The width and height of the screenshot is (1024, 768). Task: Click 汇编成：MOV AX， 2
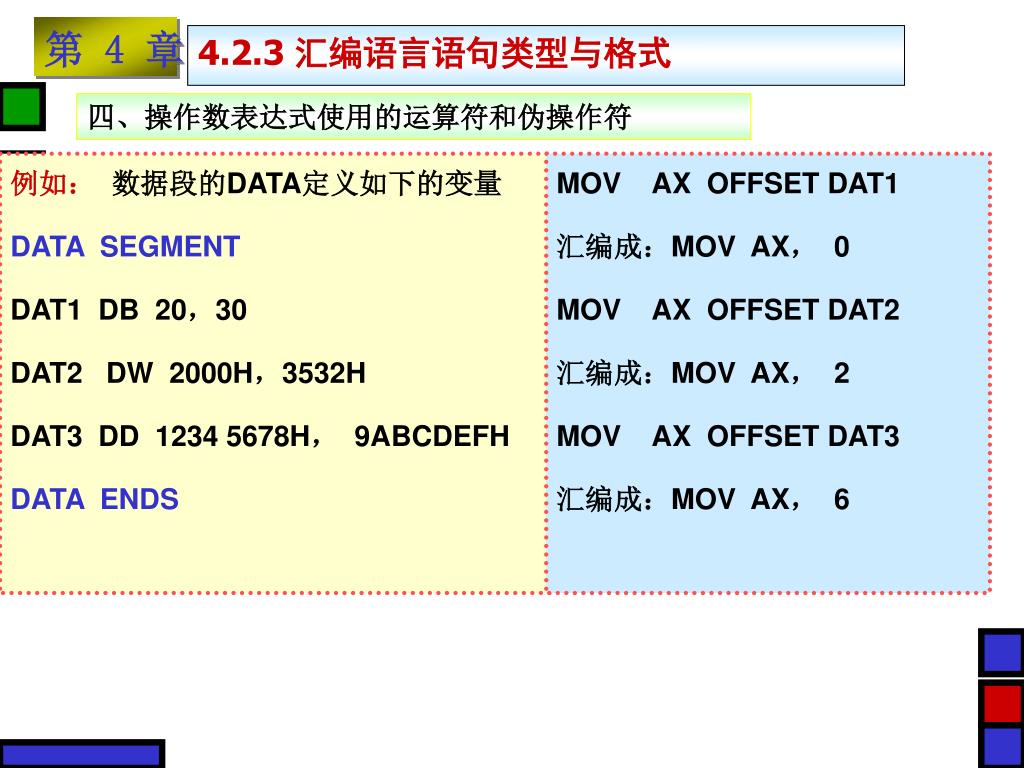coord(703,373)
